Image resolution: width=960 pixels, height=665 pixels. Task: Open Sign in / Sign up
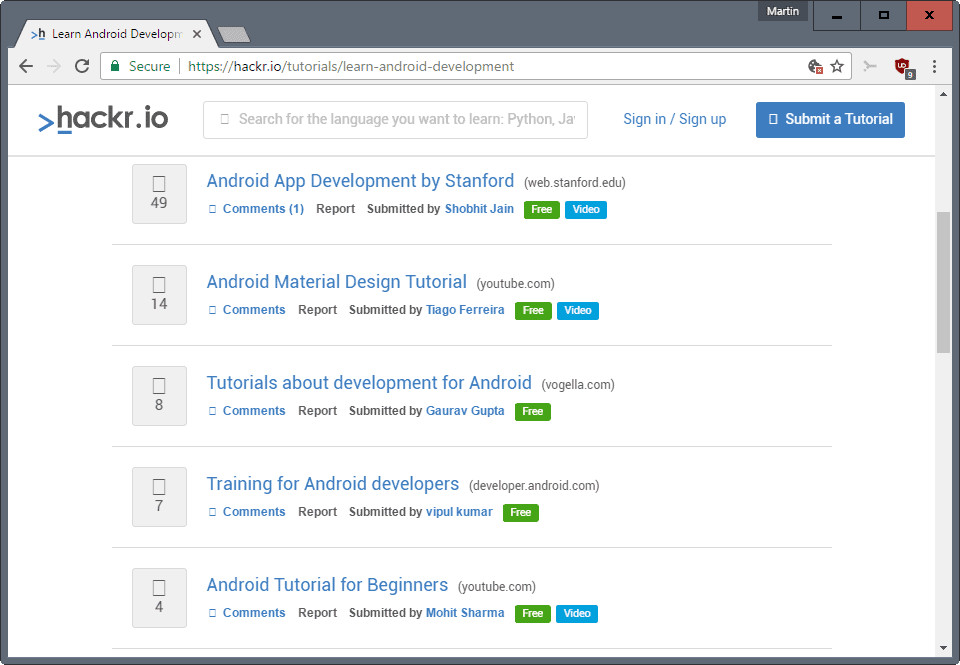point(674,119)
